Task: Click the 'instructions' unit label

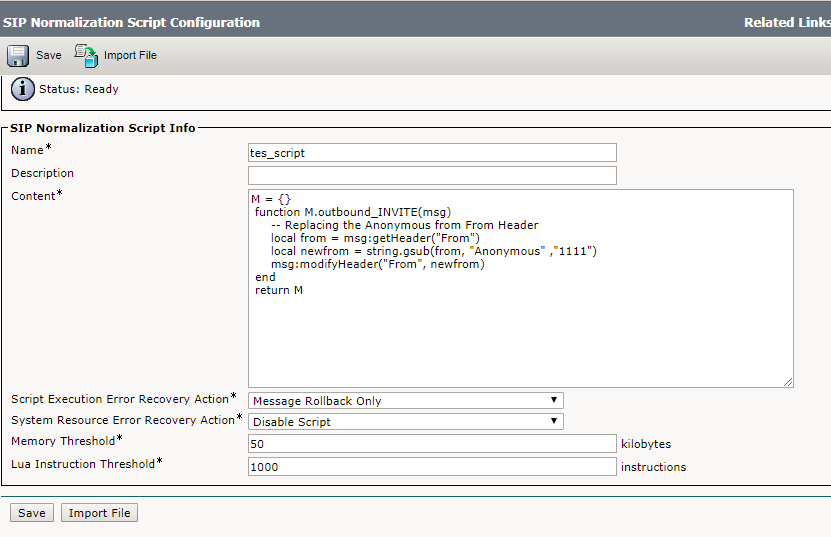Action: pos(653,466)
